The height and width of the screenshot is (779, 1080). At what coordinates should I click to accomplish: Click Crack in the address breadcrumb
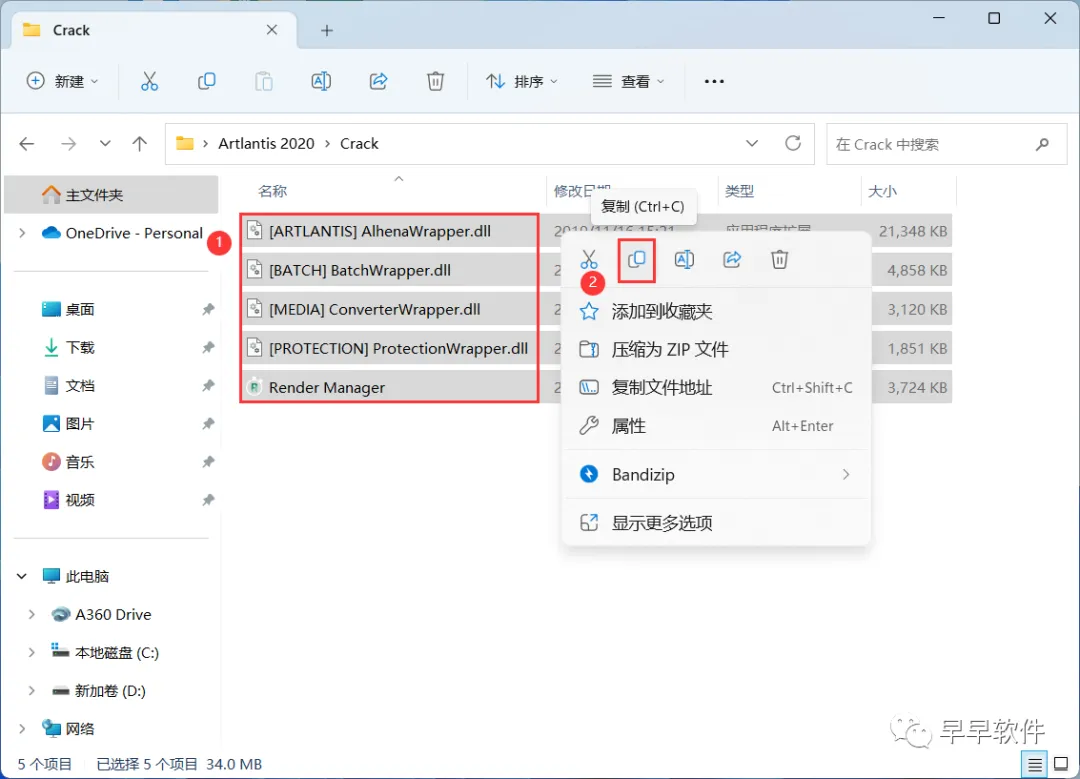359,143
